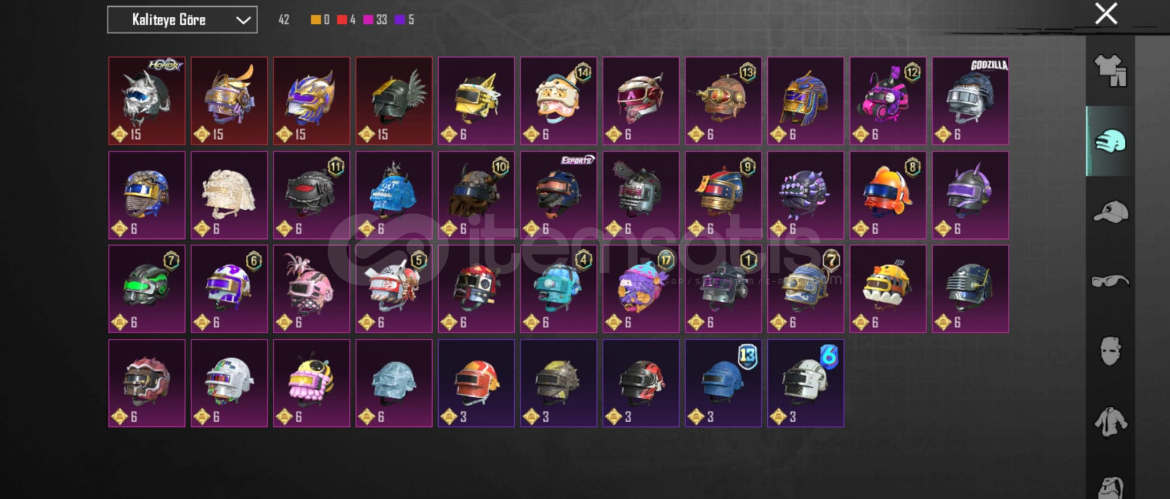The width and height of the screenshot is (1170, 499).
Task: Open the face mask category icon
Action: (x=1110, y=351)
